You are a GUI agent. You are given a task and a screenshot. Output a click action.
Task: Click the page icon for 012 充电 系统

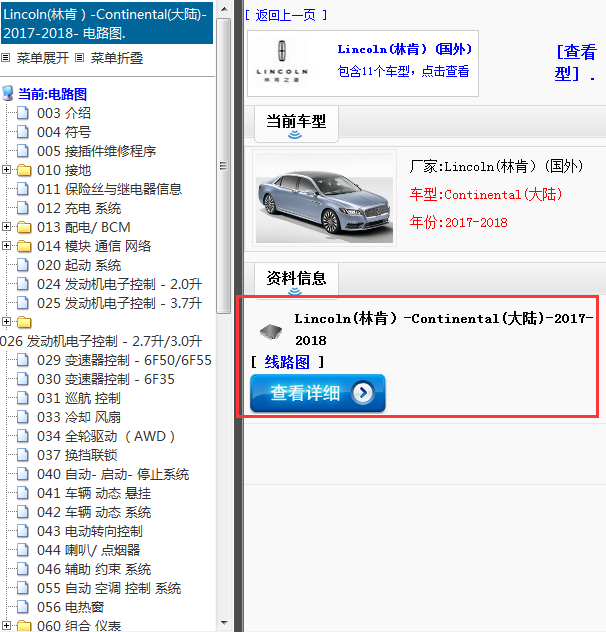point(23,208)
